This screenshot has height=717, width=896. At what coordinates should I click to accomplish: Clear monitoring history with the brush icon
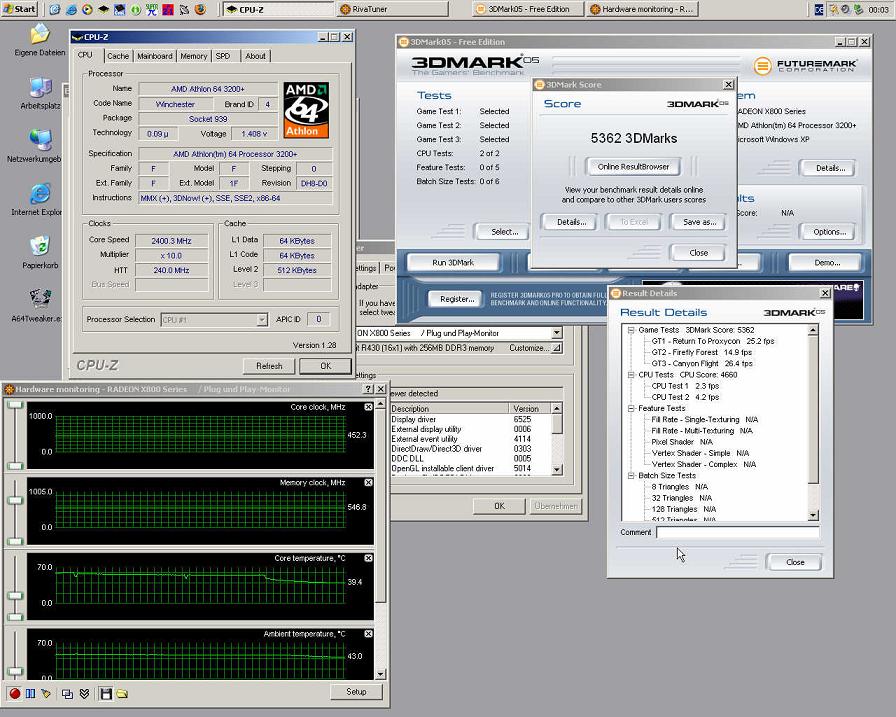[x=46, y=694]
